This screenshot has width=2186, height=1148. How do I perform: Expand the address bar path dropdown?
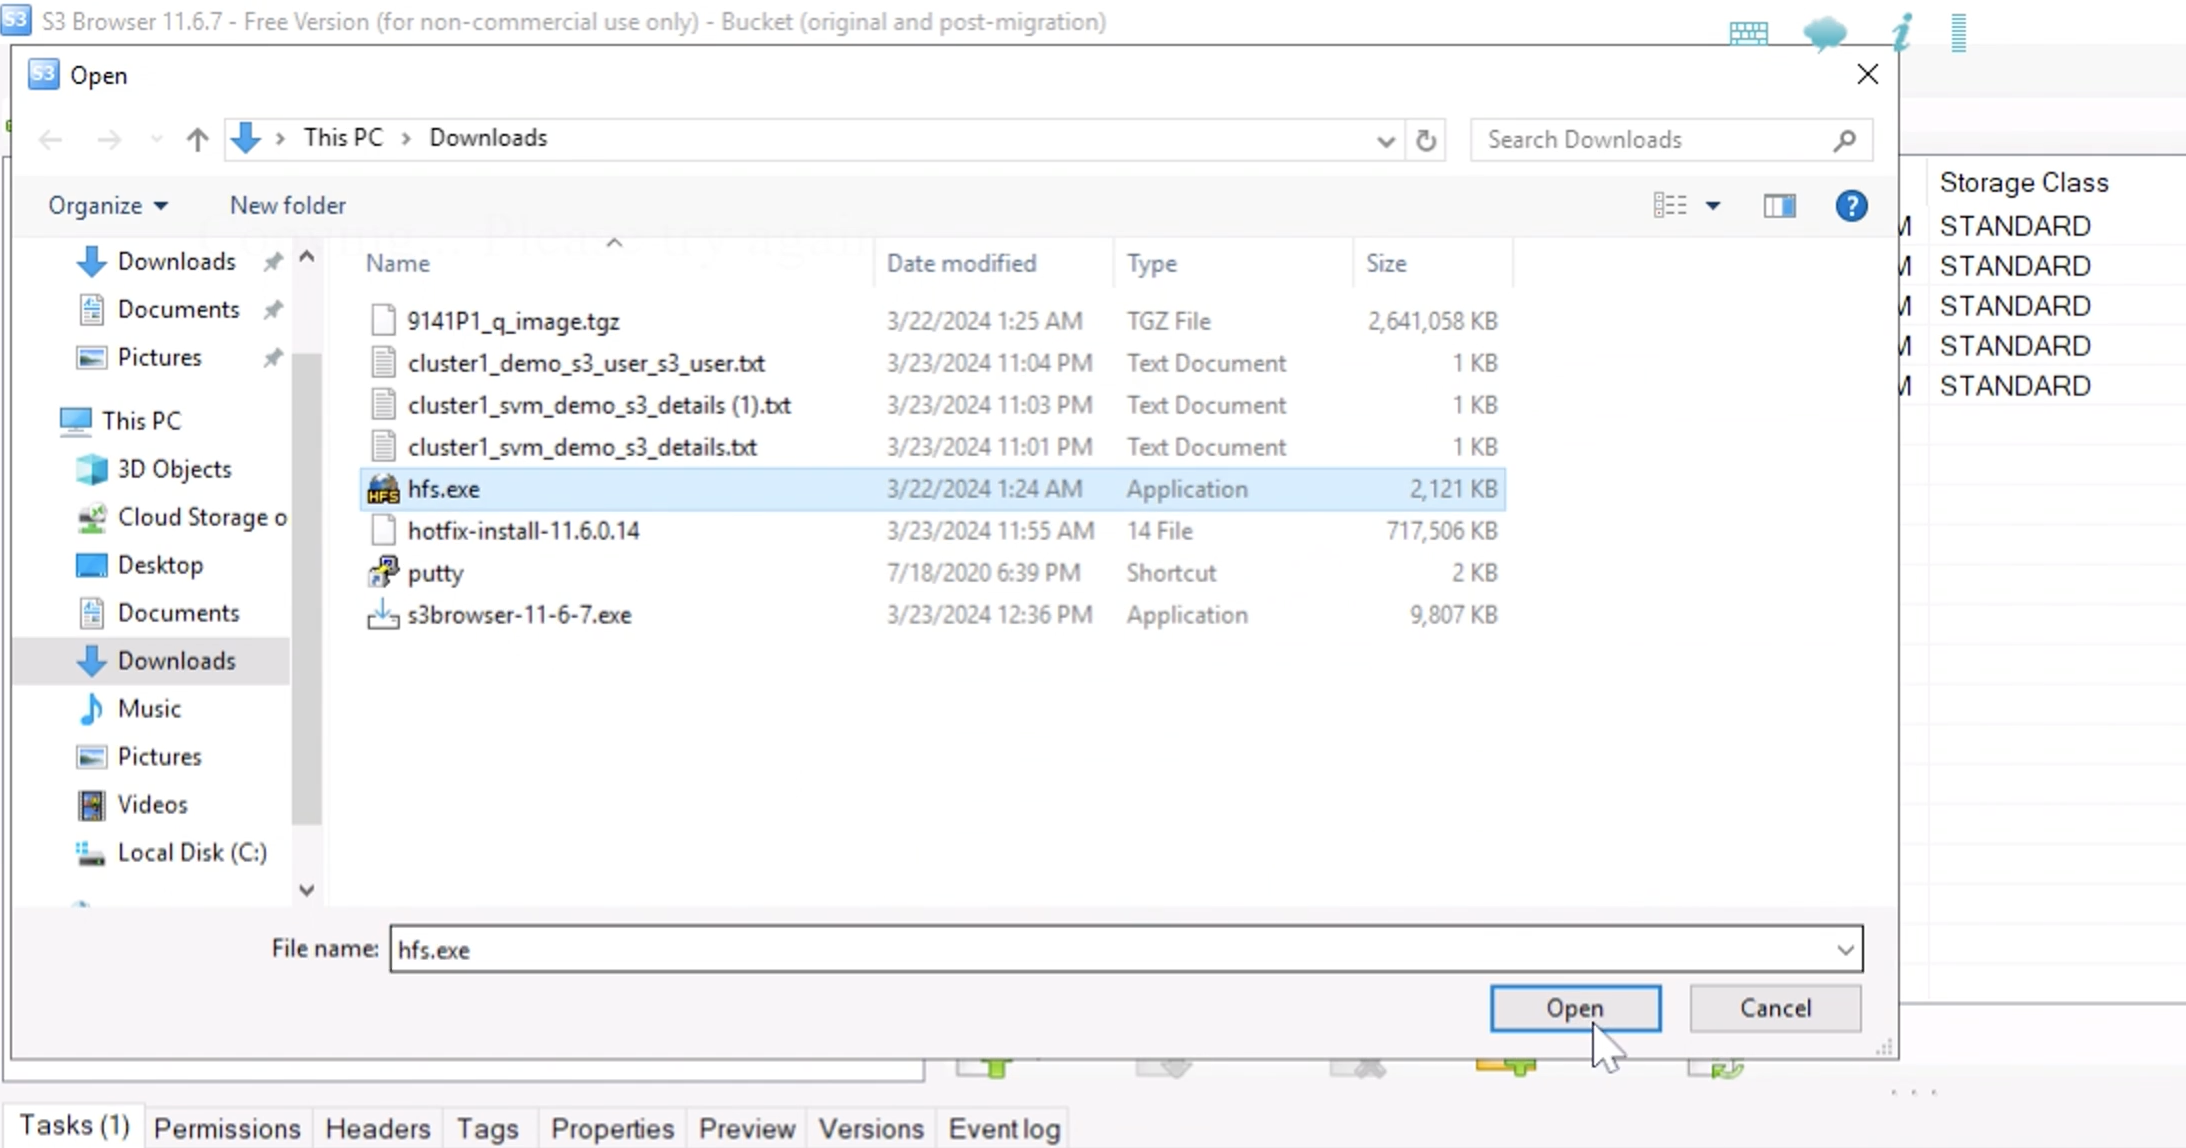pos(1382,137)
